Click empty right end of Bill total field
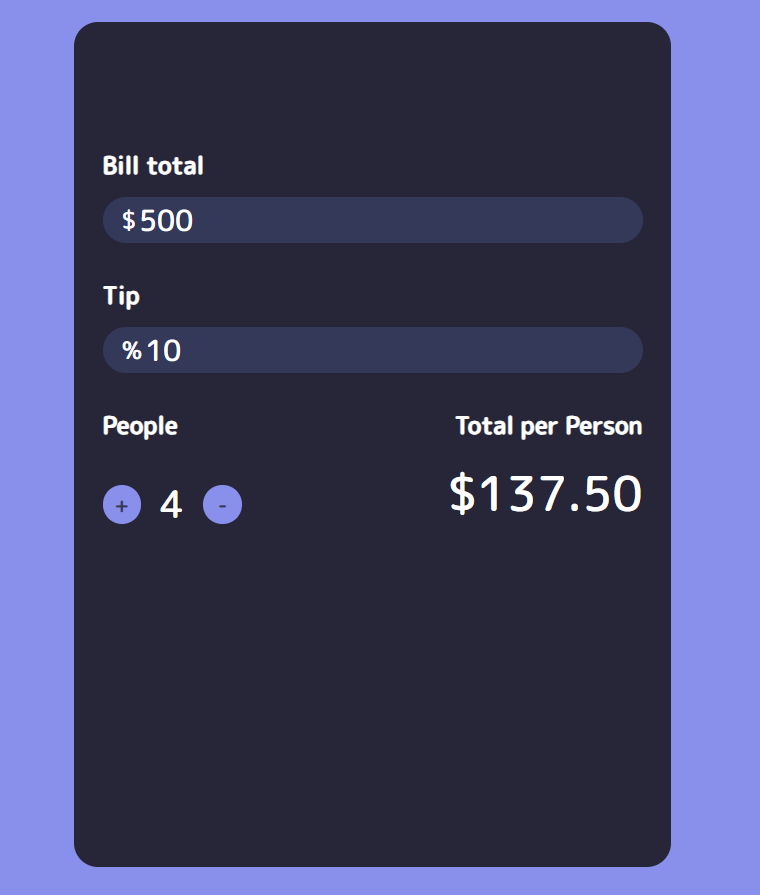 point(600,220)
